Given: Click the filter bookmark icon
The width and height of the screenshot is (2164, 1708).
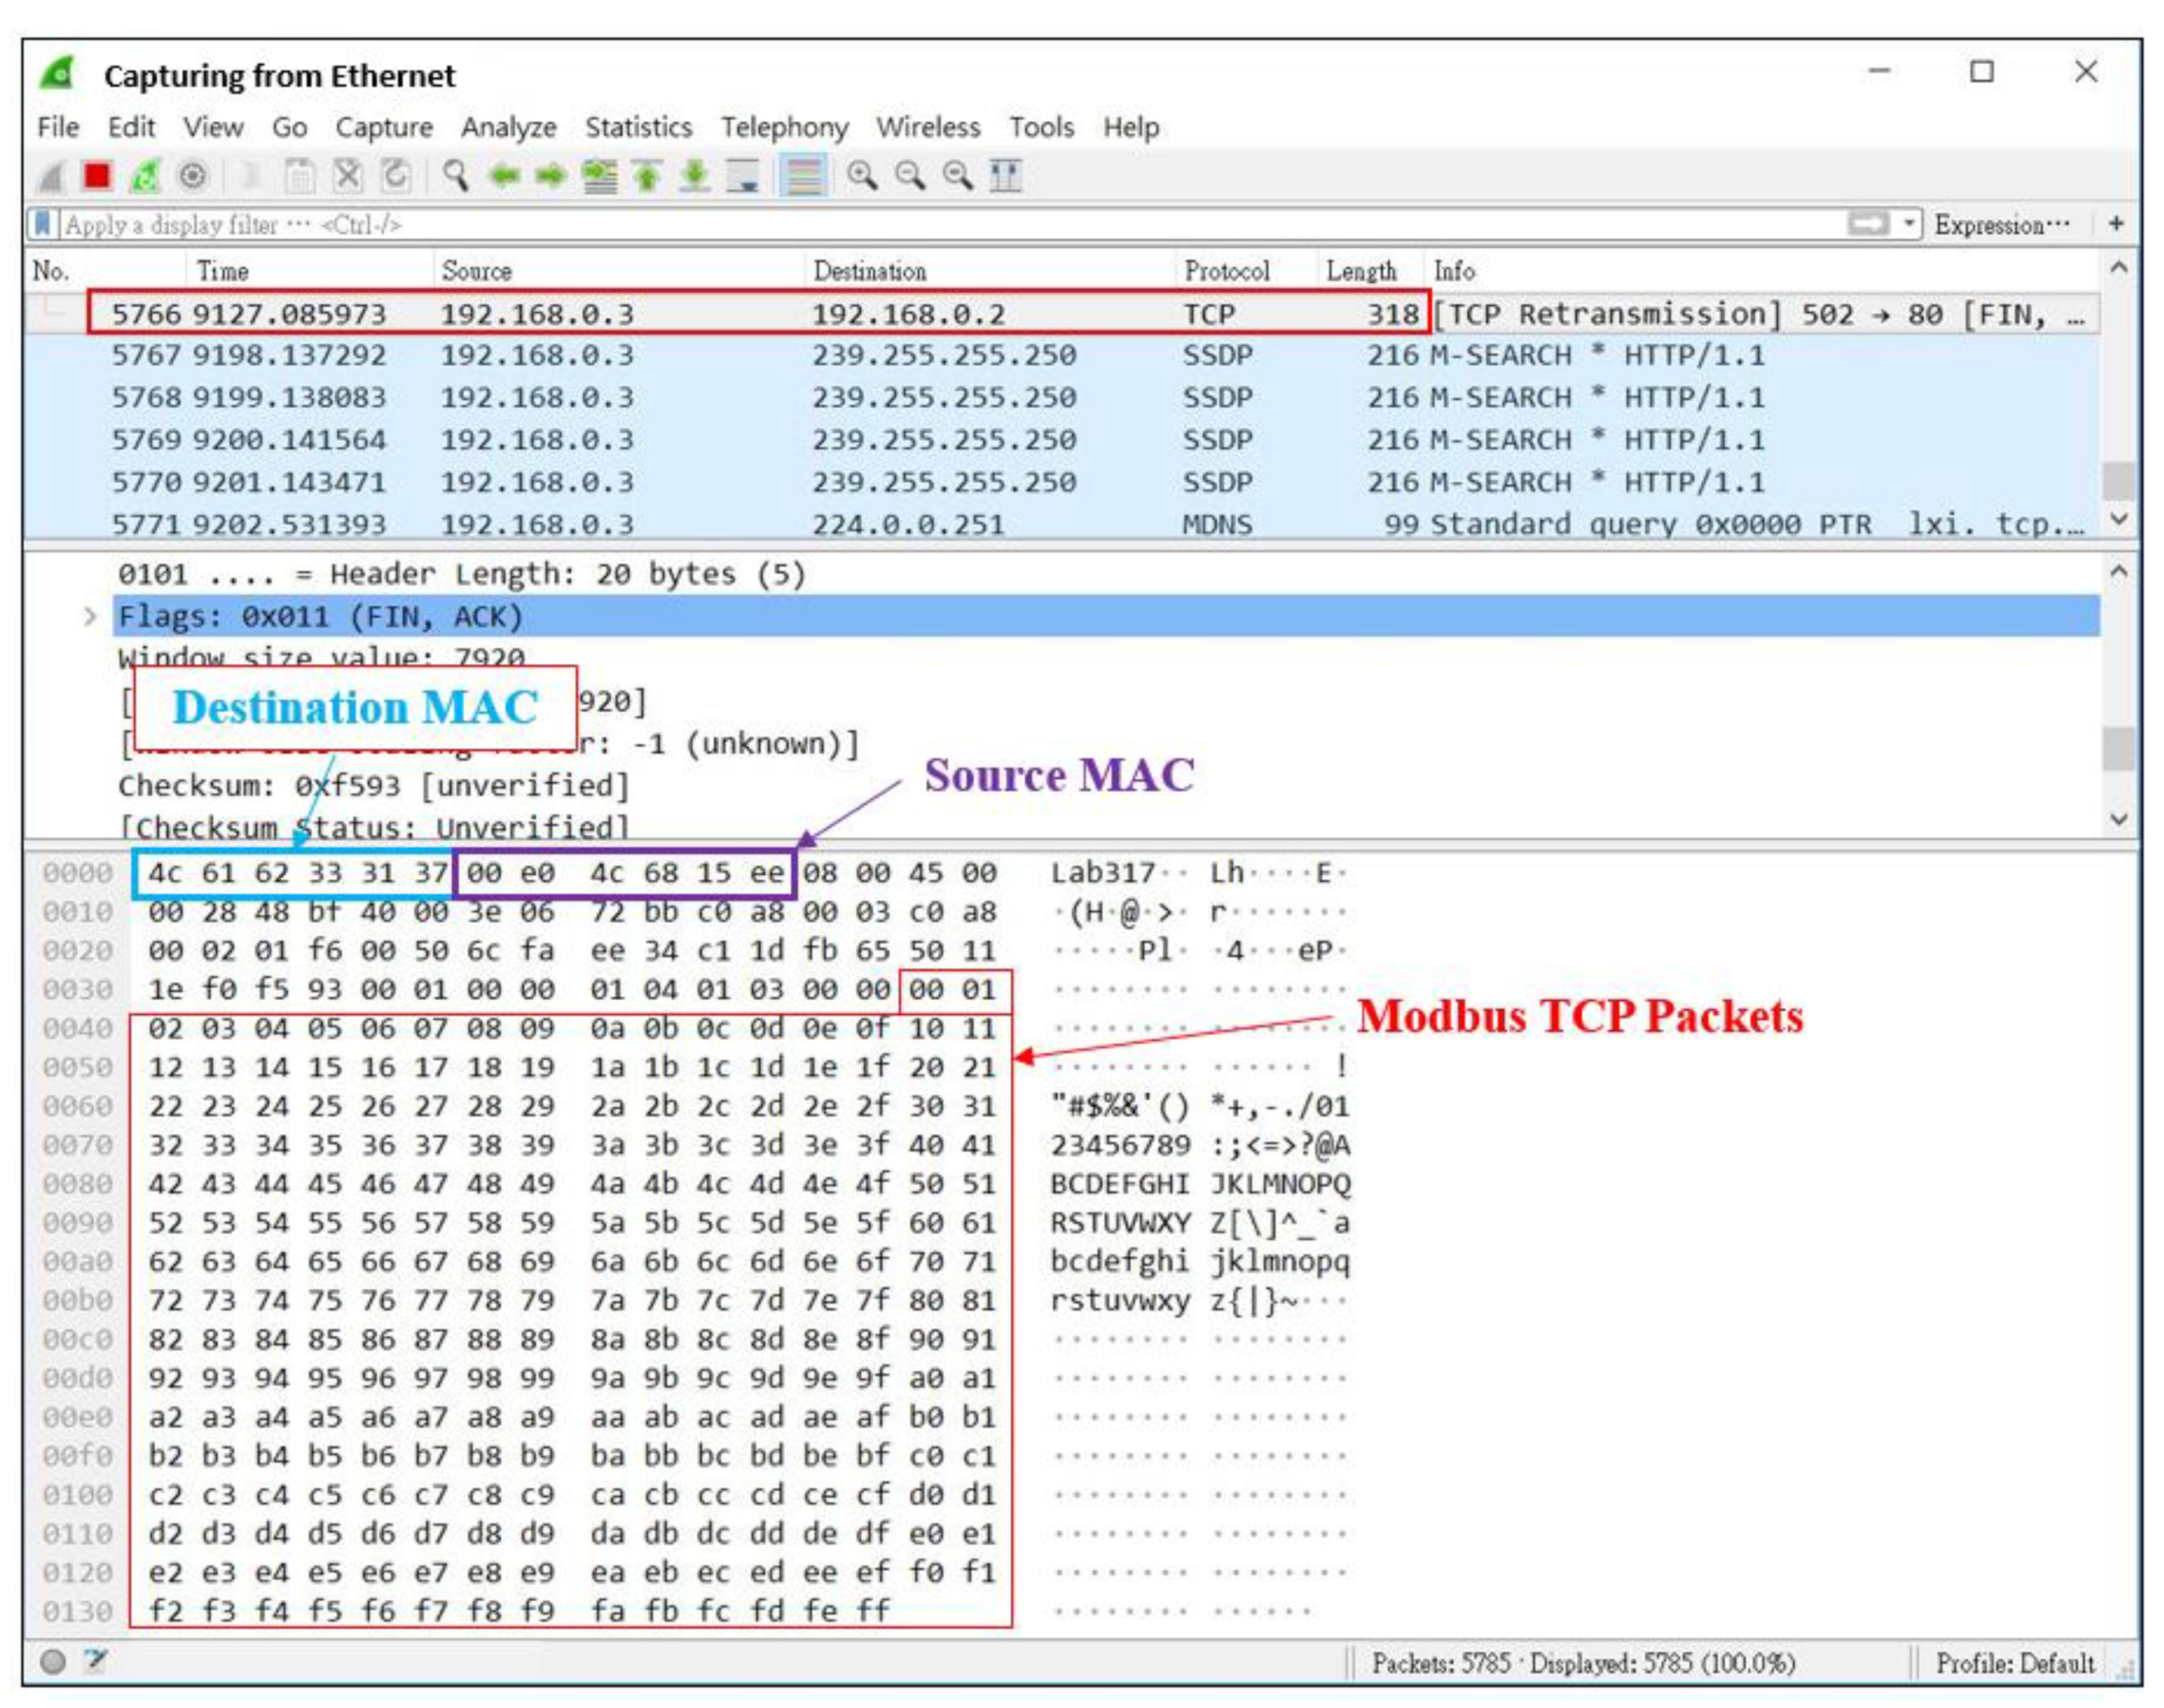Looking at the screenshot, I should [x=42, y=224].
